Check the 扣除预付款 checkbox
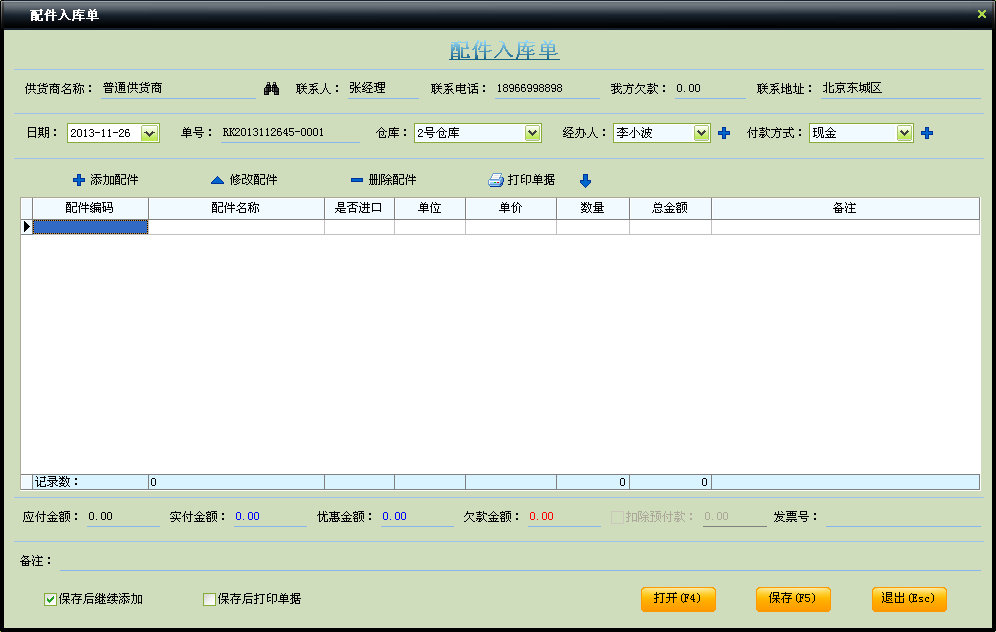Viewport: 996px width, 632px height. pyautogui.click(x=617, y=517)
